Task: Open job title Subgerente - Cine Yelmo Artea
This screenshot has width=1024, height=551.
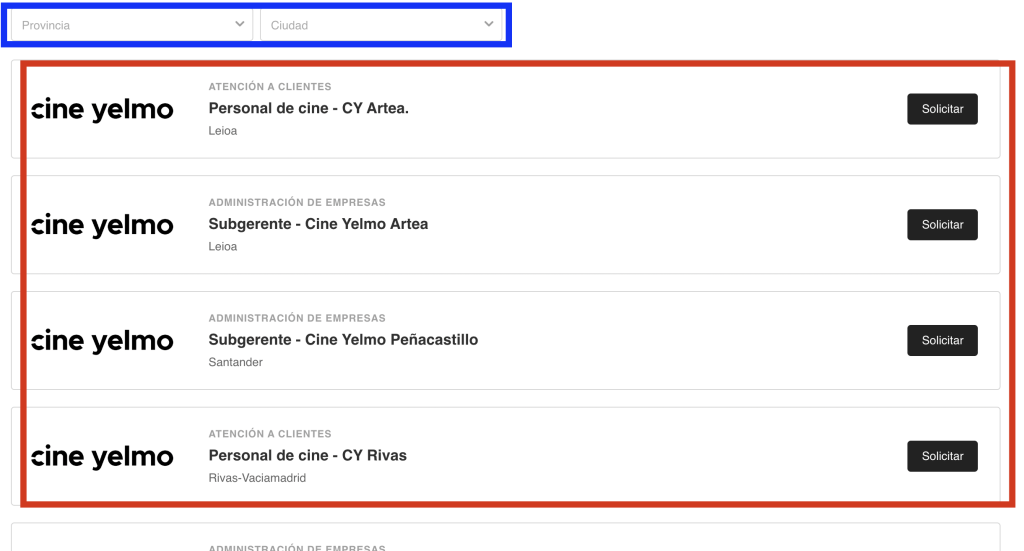Action: [x=318, y=224]
